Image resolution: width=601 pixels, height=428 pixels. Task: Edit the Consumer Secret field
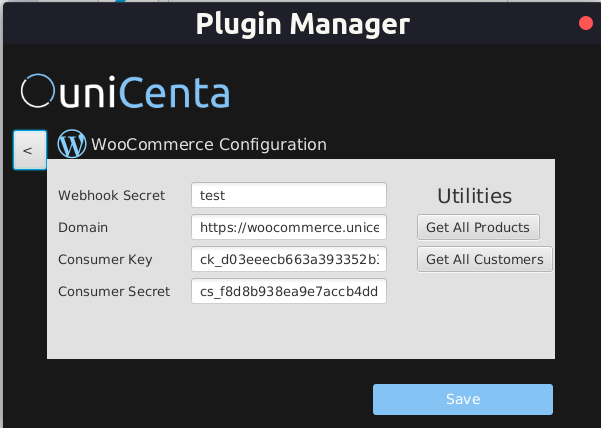pos(289,291)
